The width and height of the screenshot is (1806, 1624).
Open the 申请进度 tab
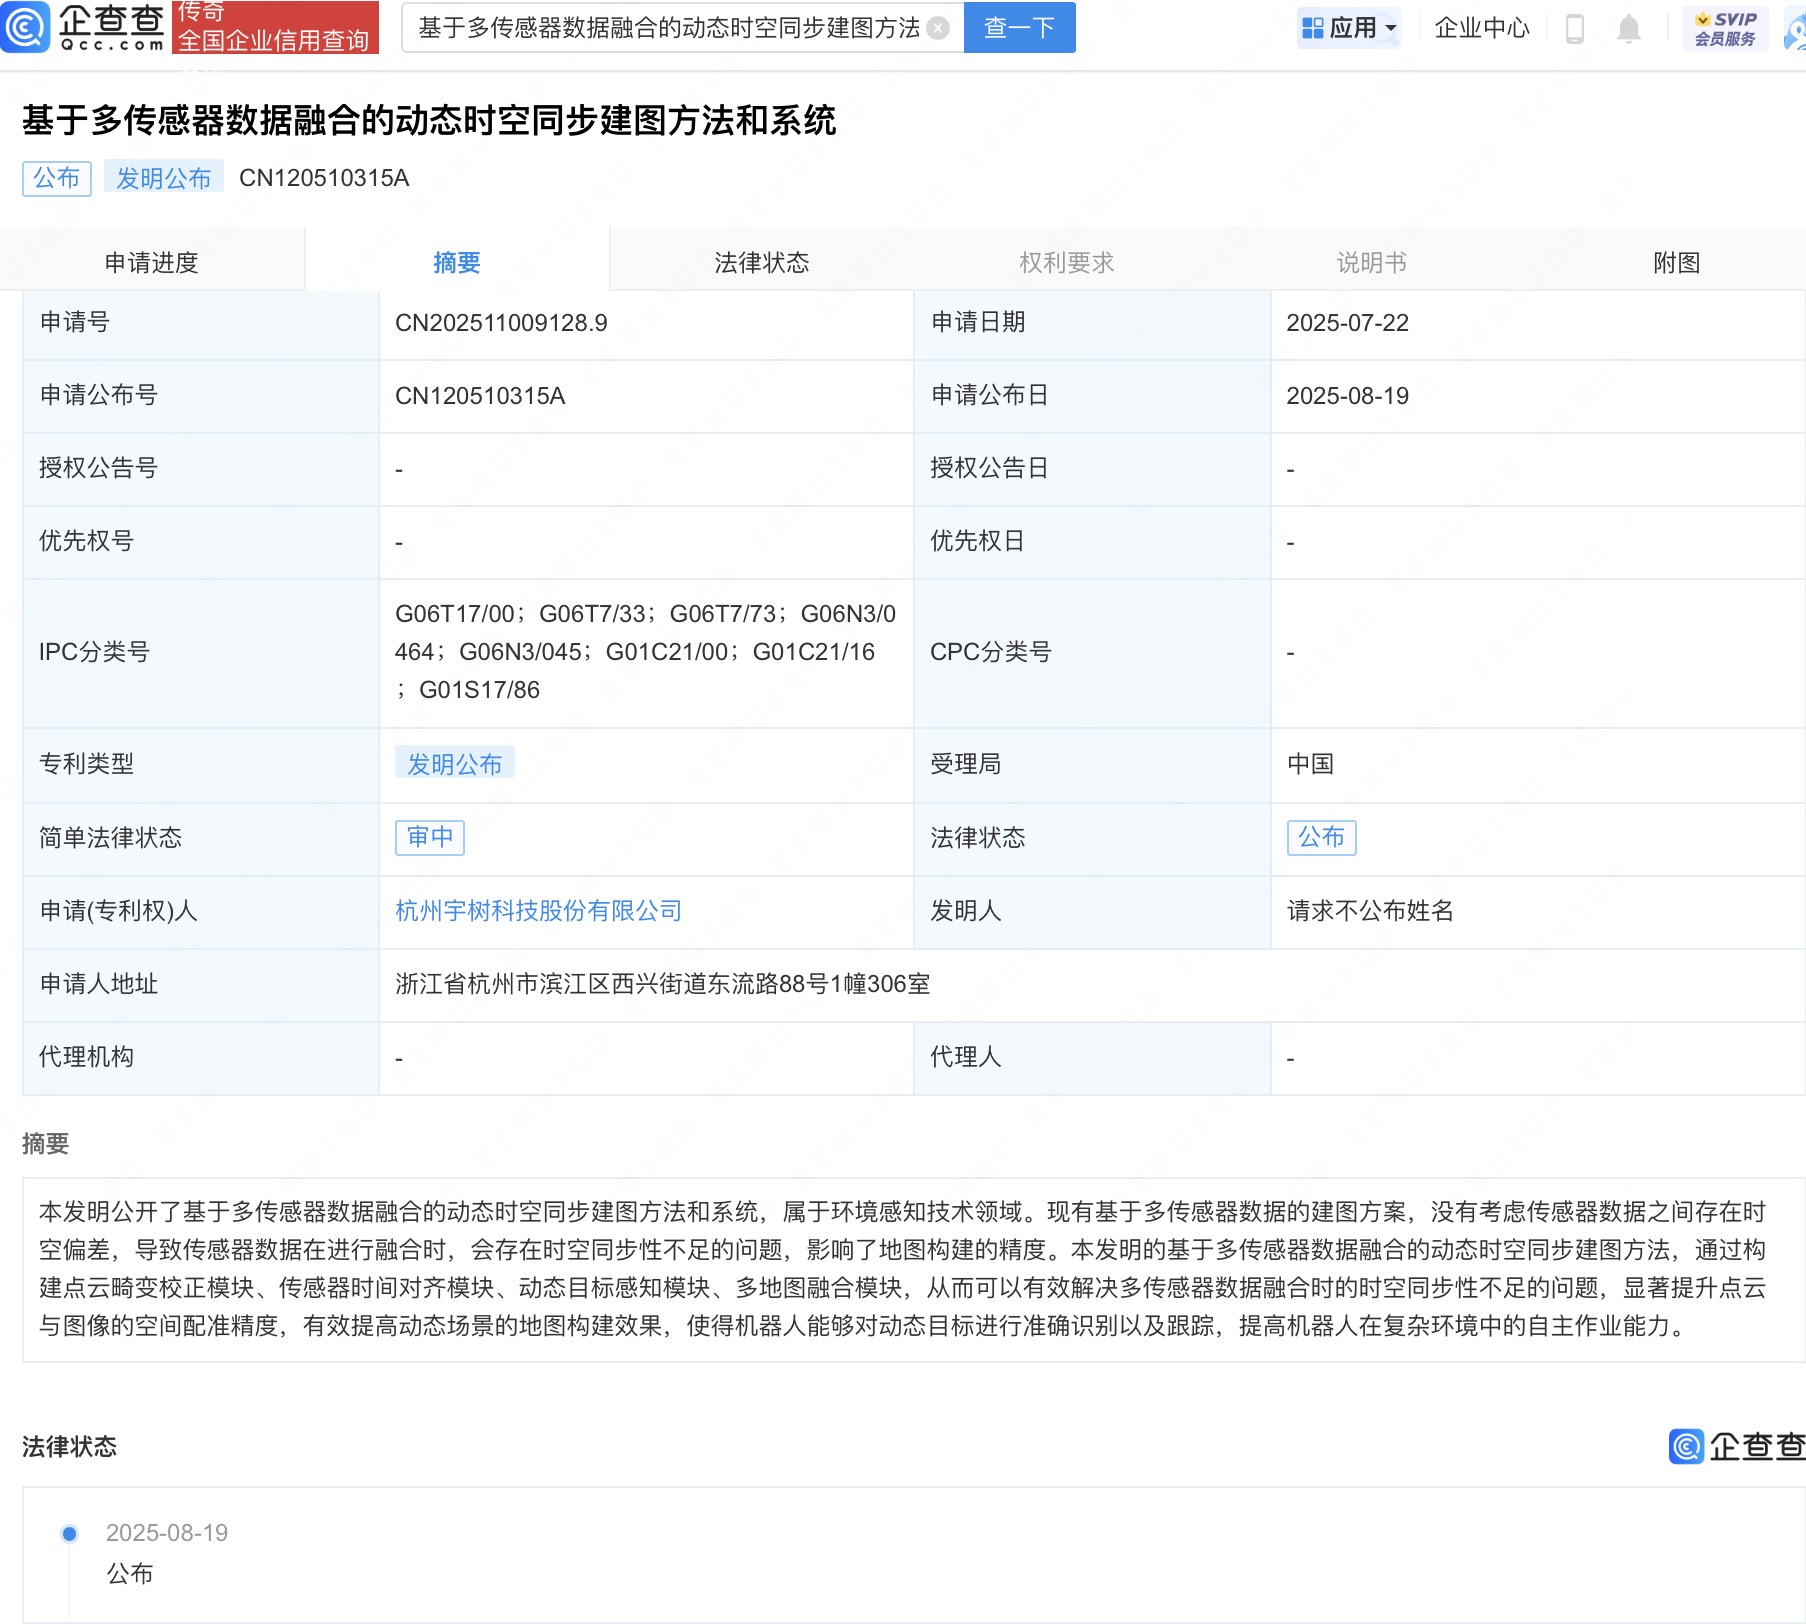(152, 262)
